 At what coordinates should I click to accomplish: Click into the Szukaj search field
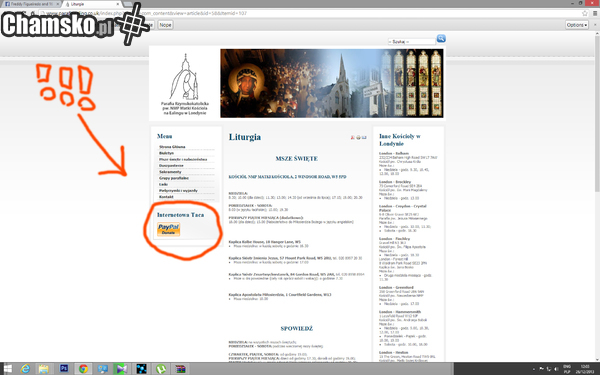[412, 41]
